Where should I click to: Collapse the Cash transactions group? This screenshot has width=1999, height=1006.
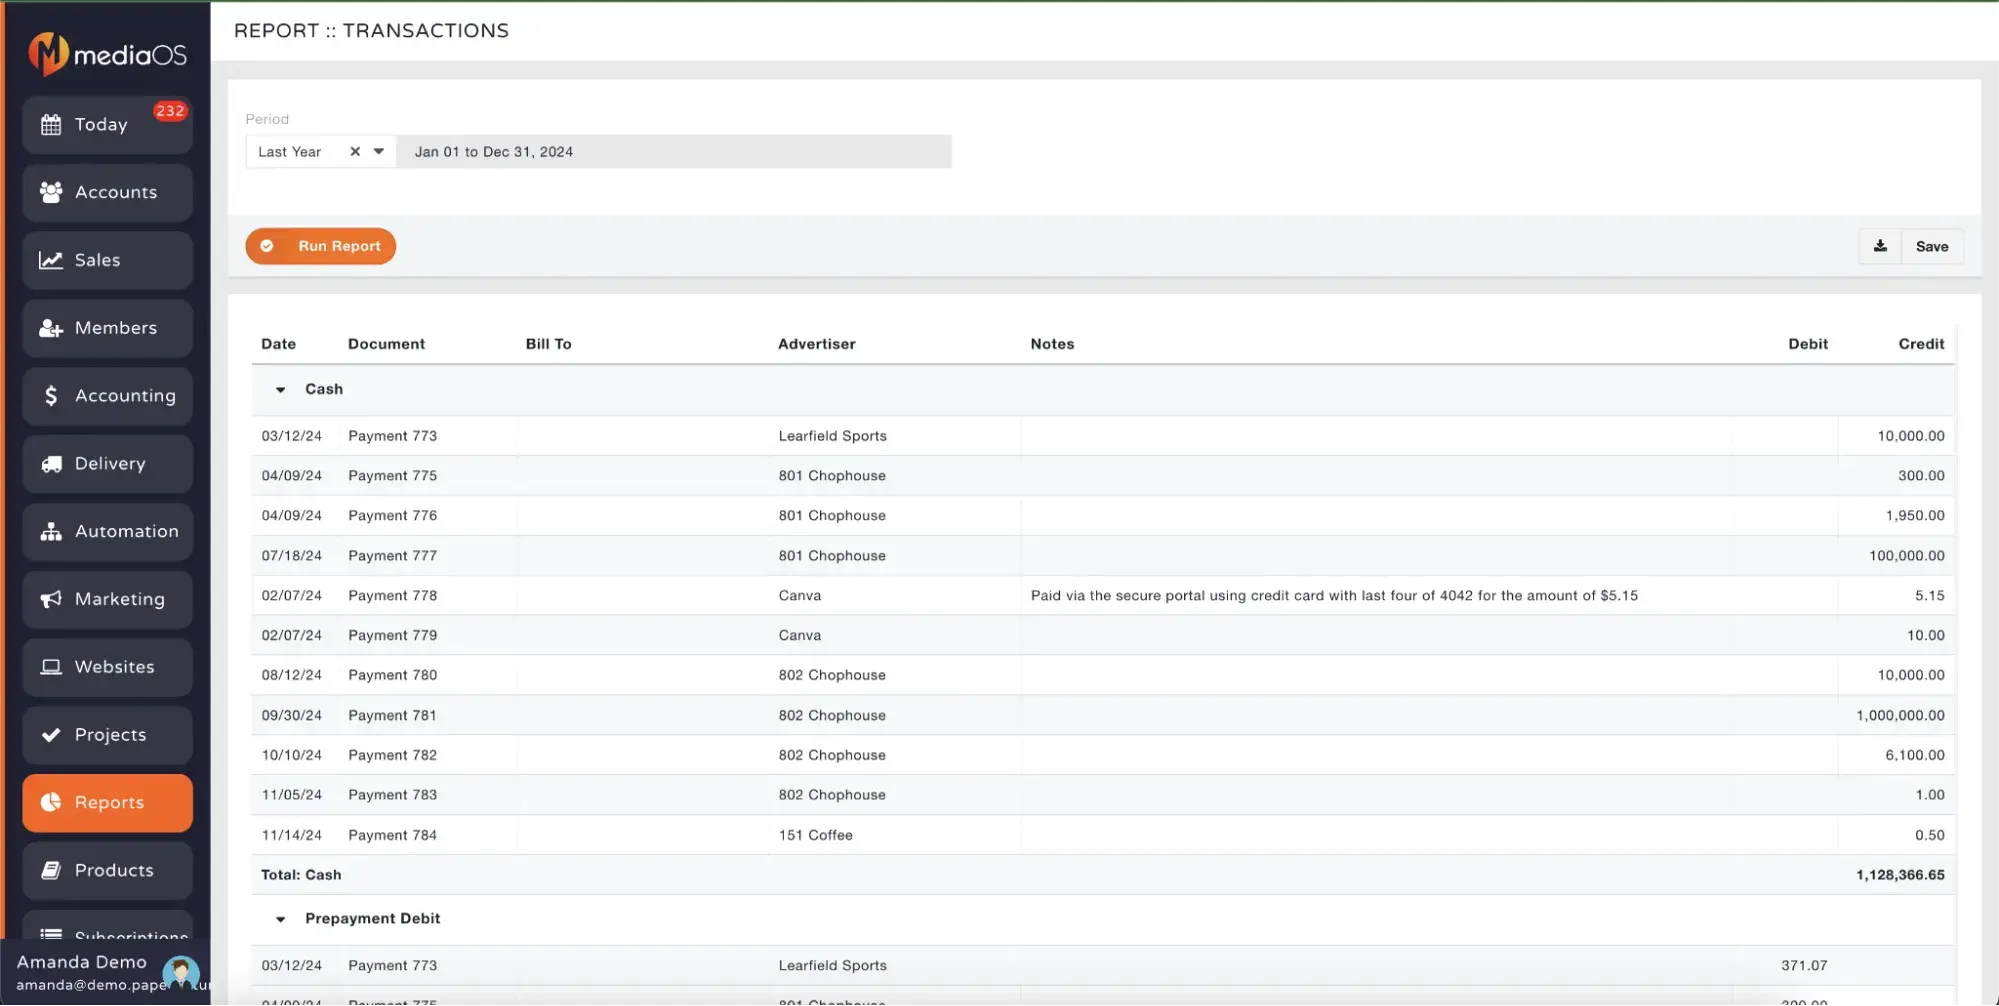(280, 390)
